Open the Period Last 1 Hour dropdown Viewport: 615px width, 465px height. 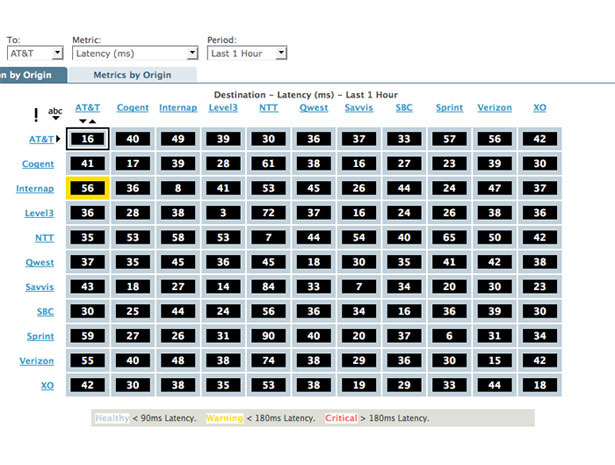tap(247, 53)
